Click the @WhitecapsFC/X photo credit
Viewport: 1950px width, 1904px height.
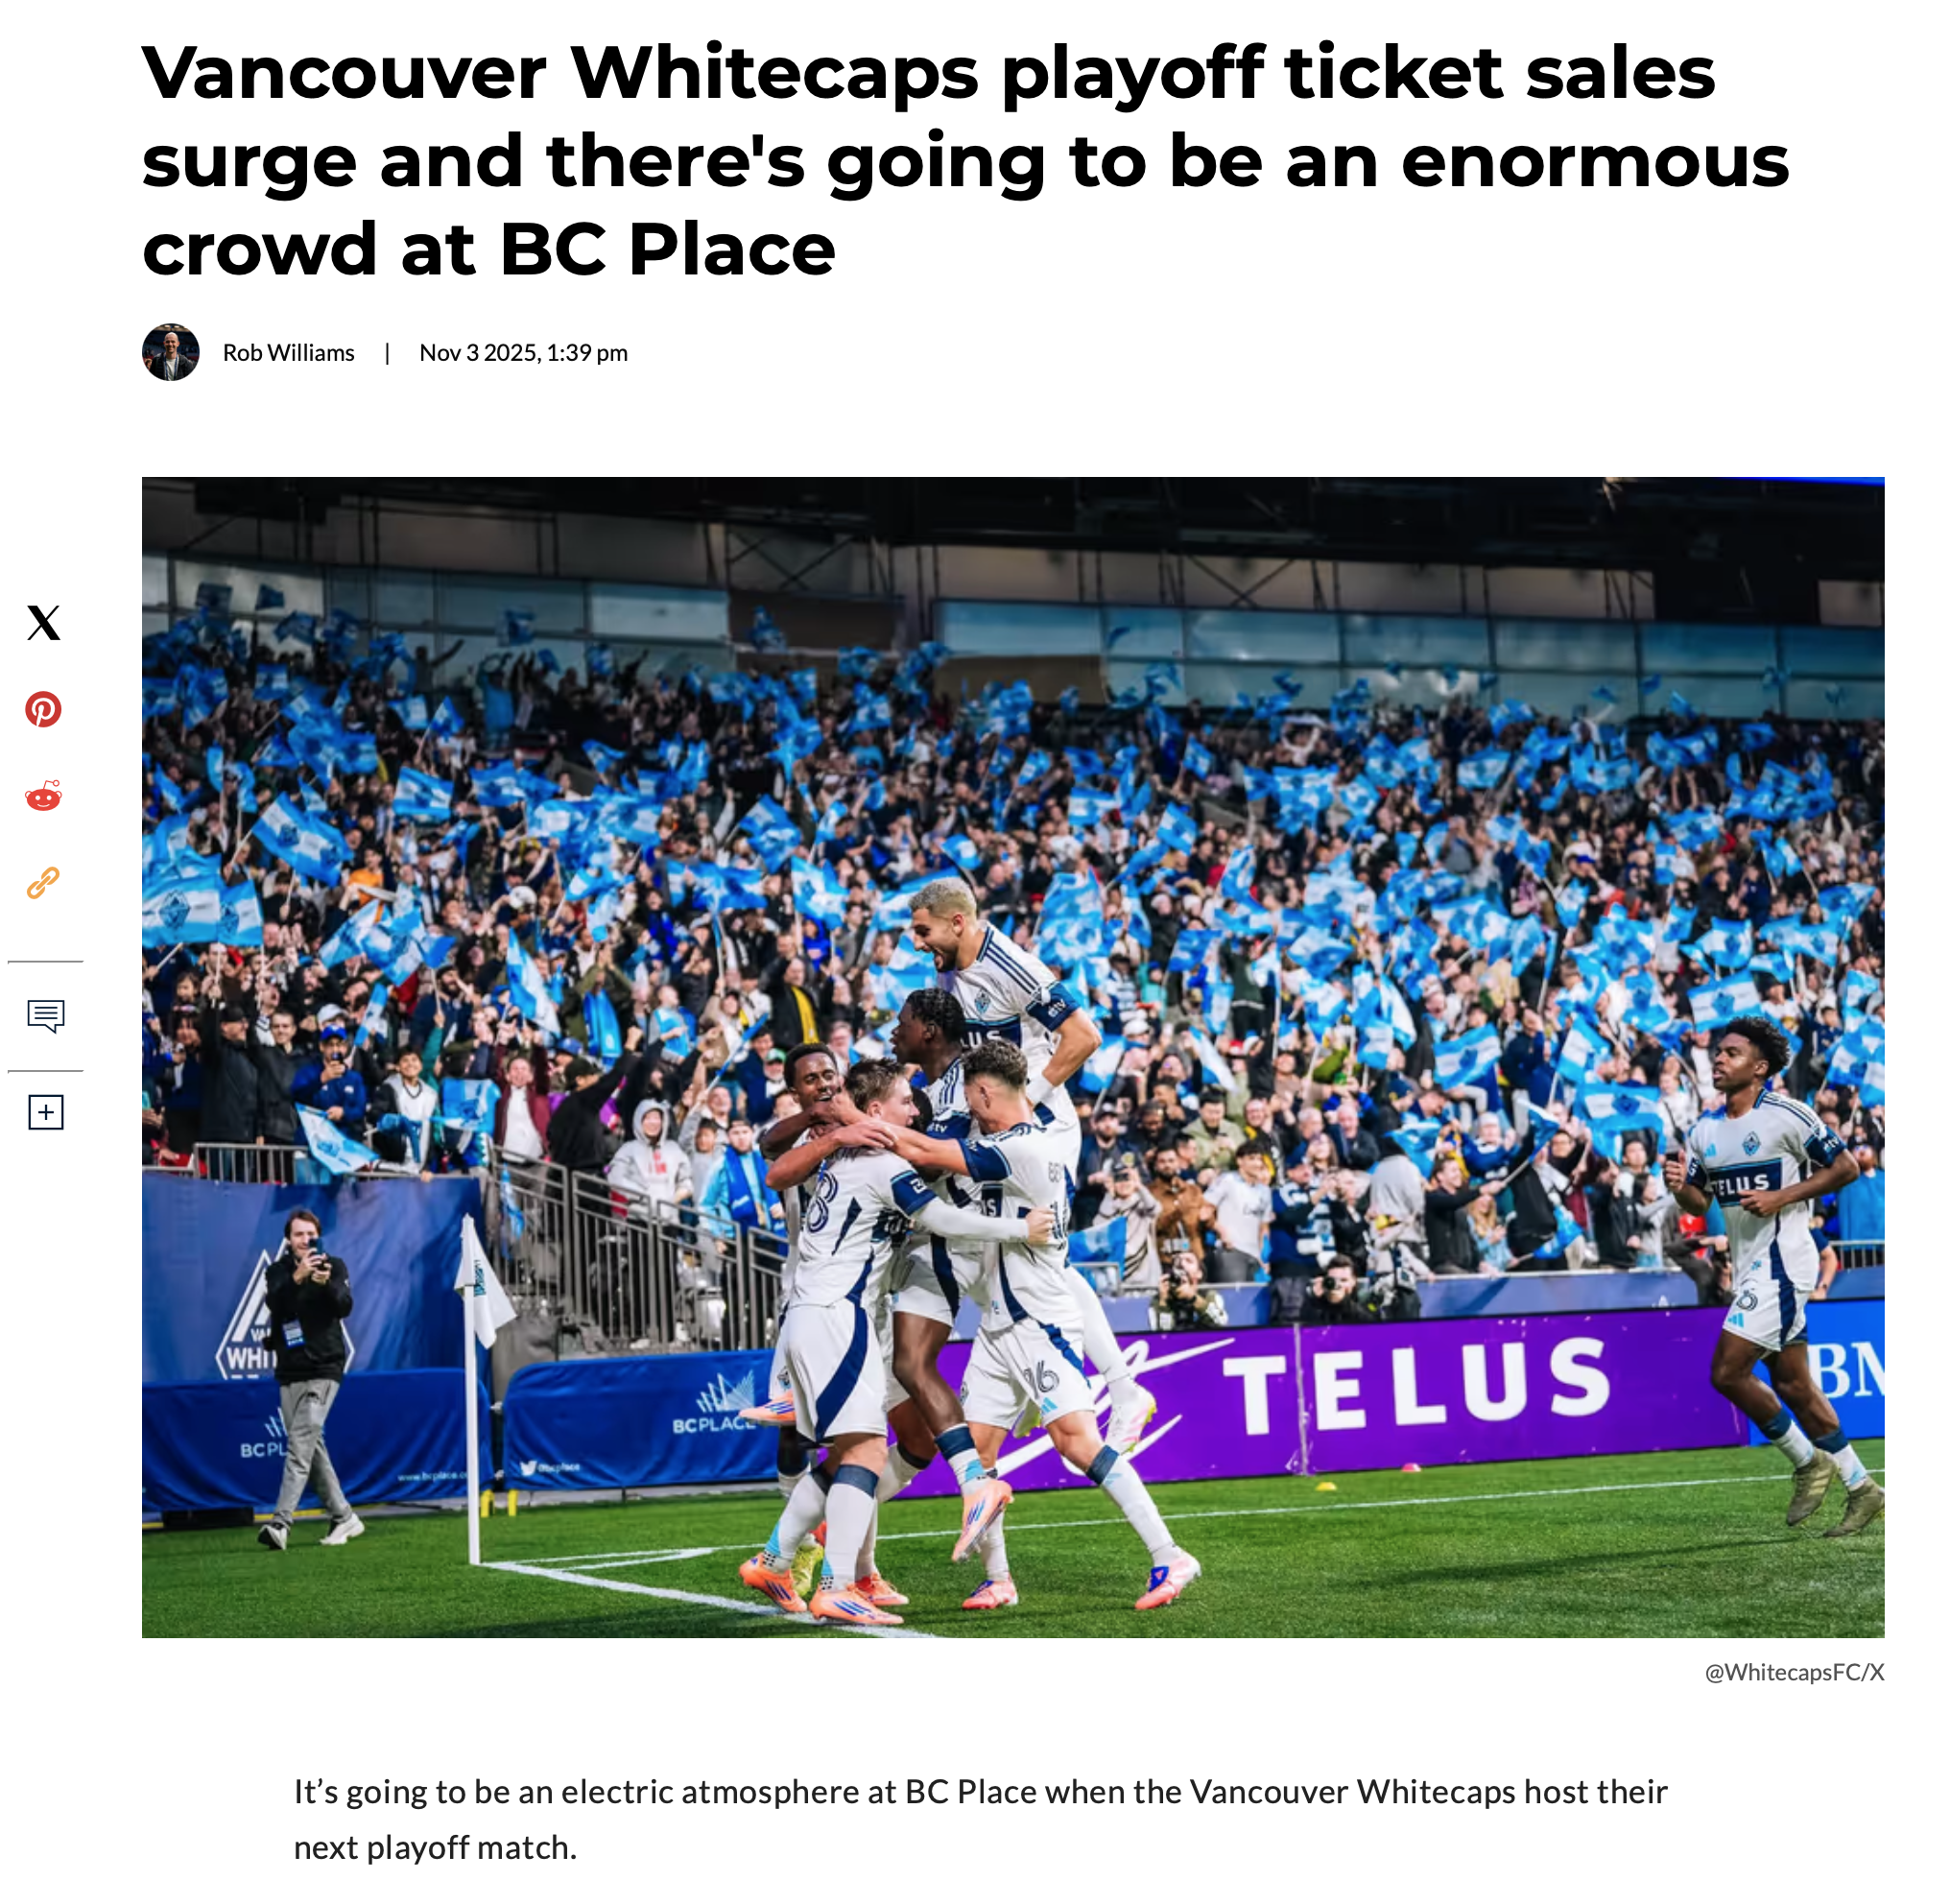(1793, 1672)
